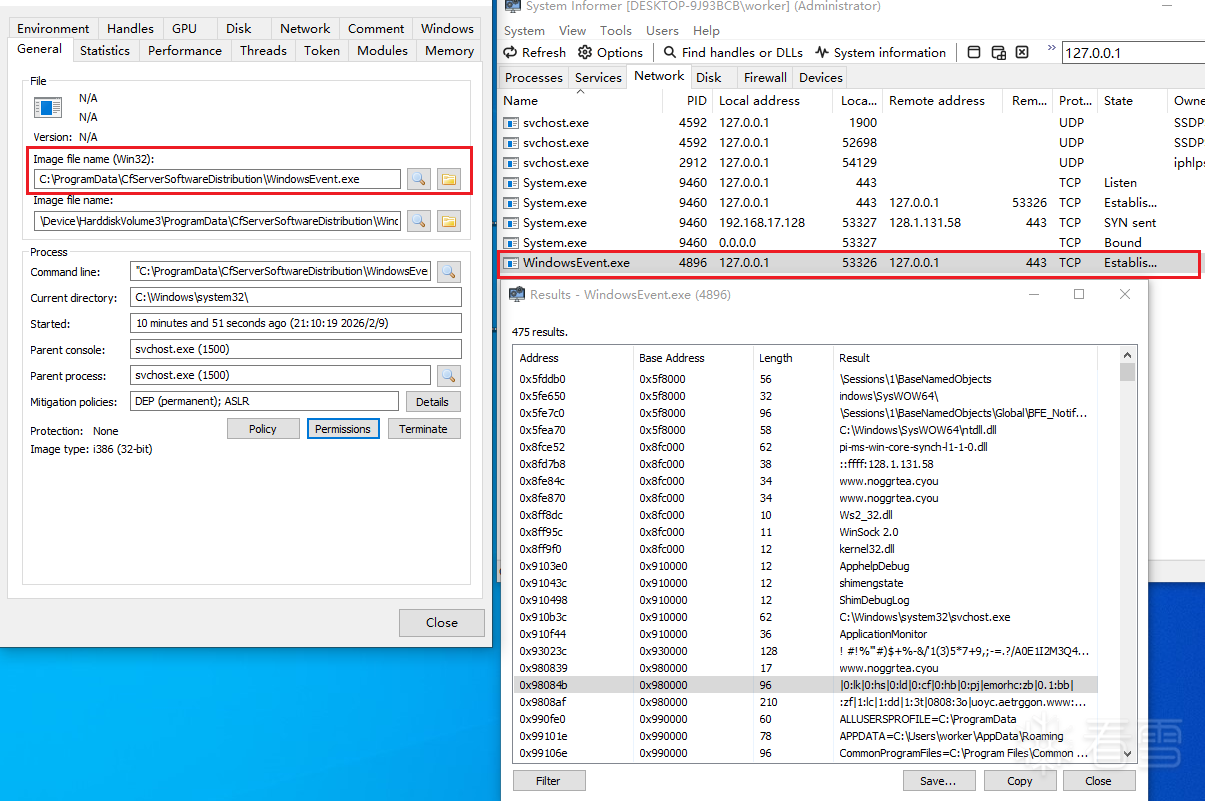1205x801 pixels.
Task: Click magnifier icon next to Win32 image file name
Action: (419, 179)
